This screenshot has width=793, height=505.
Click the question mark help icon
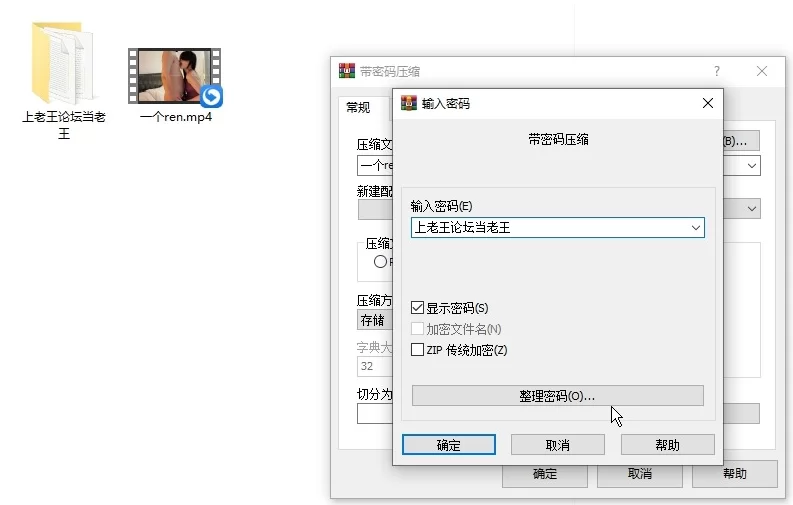point(716,71)
